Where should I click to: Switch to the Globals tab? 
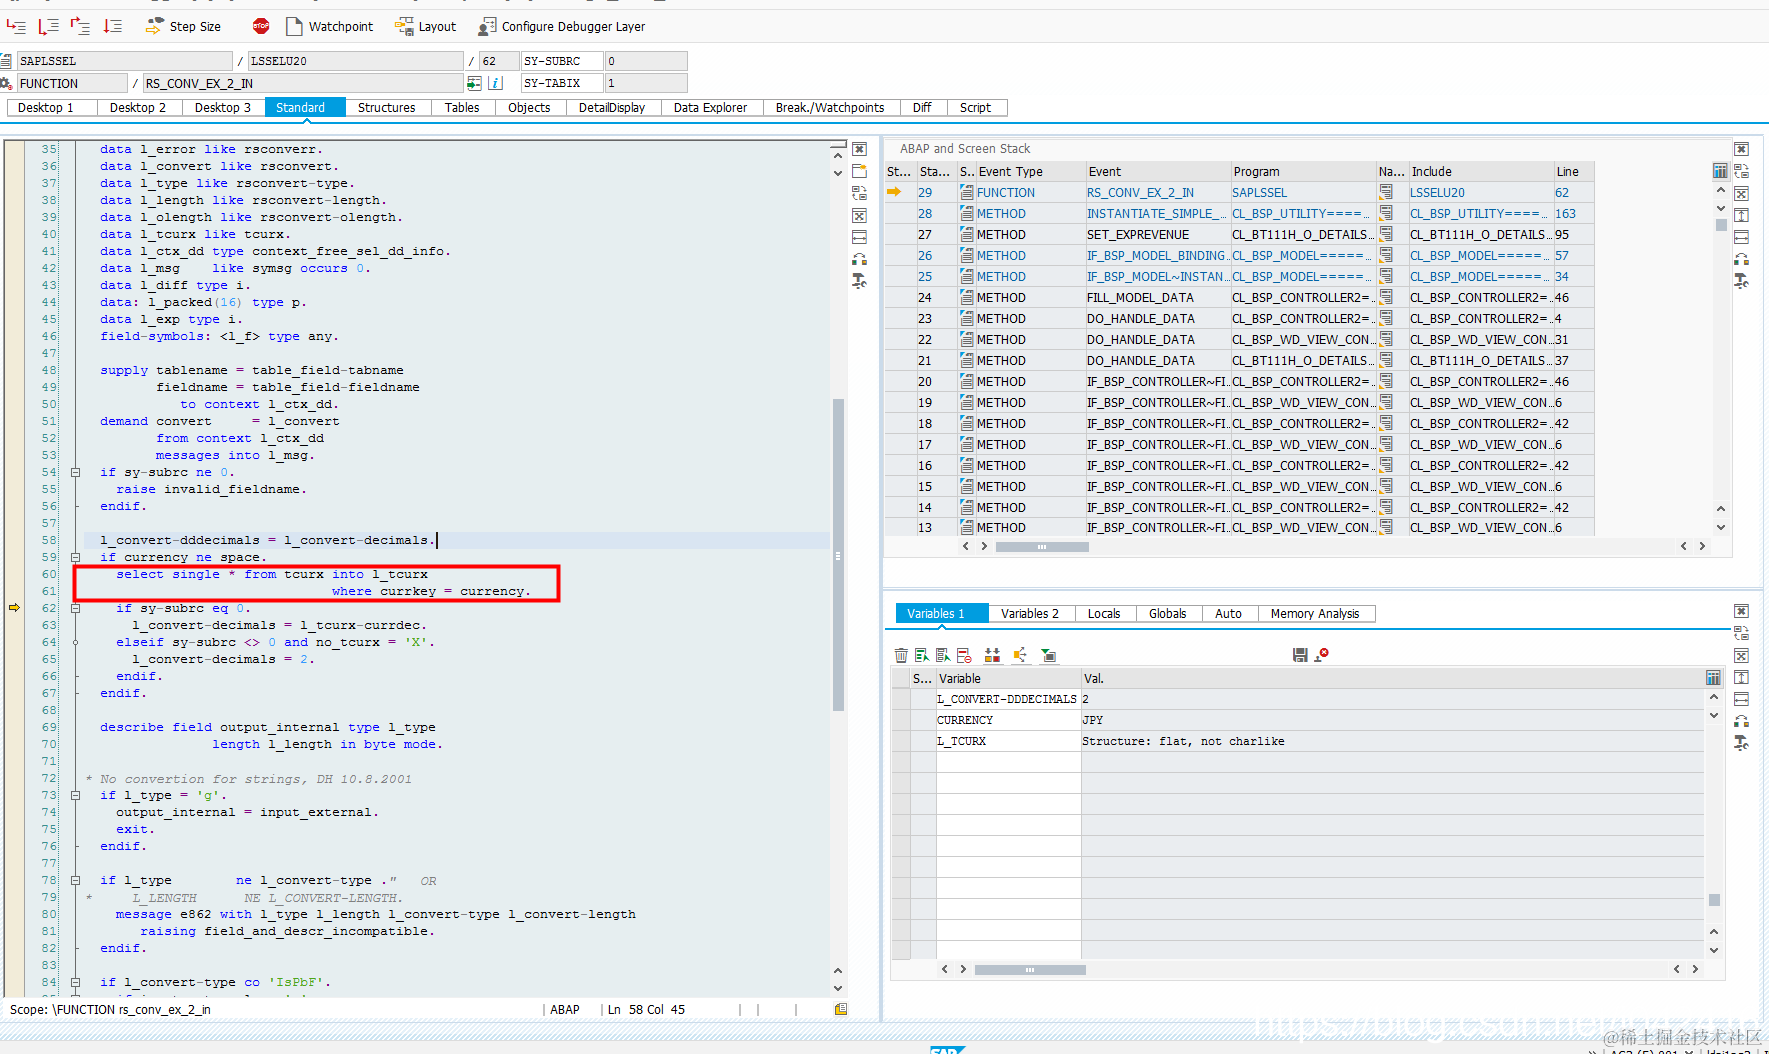pos(1168,613)
